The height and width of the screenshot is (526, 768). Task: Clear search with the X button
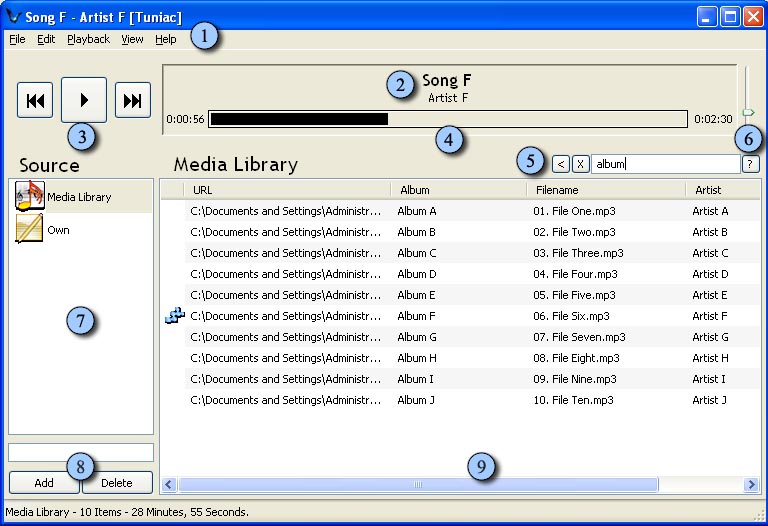pyautogui.click(x=580, y=164)
